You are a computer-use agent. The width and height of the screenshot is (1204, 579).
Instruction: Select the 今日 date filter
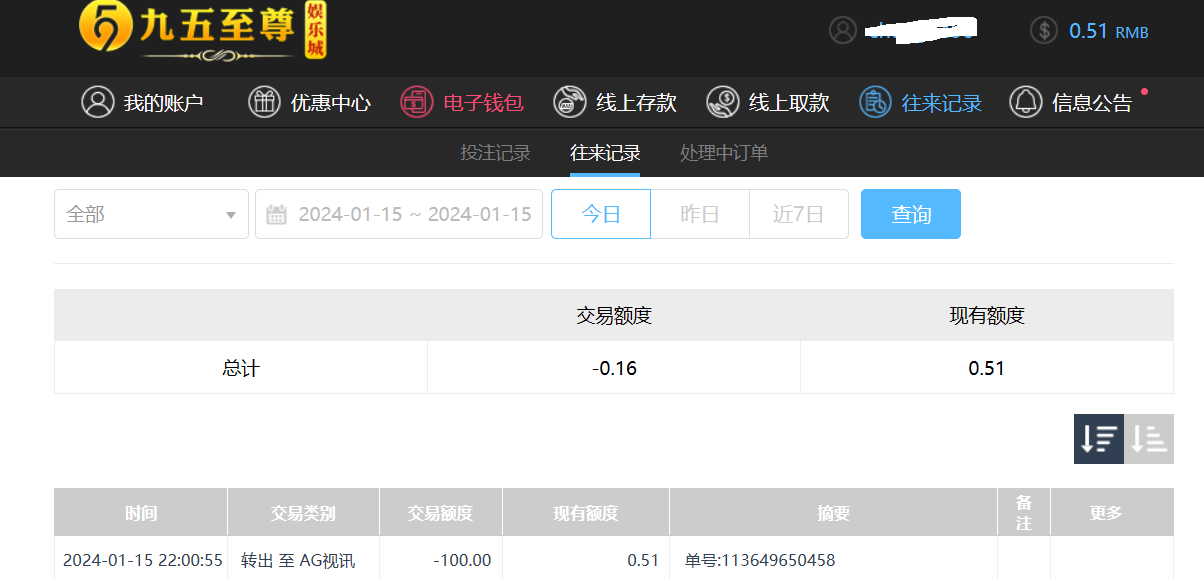point(601,214)
